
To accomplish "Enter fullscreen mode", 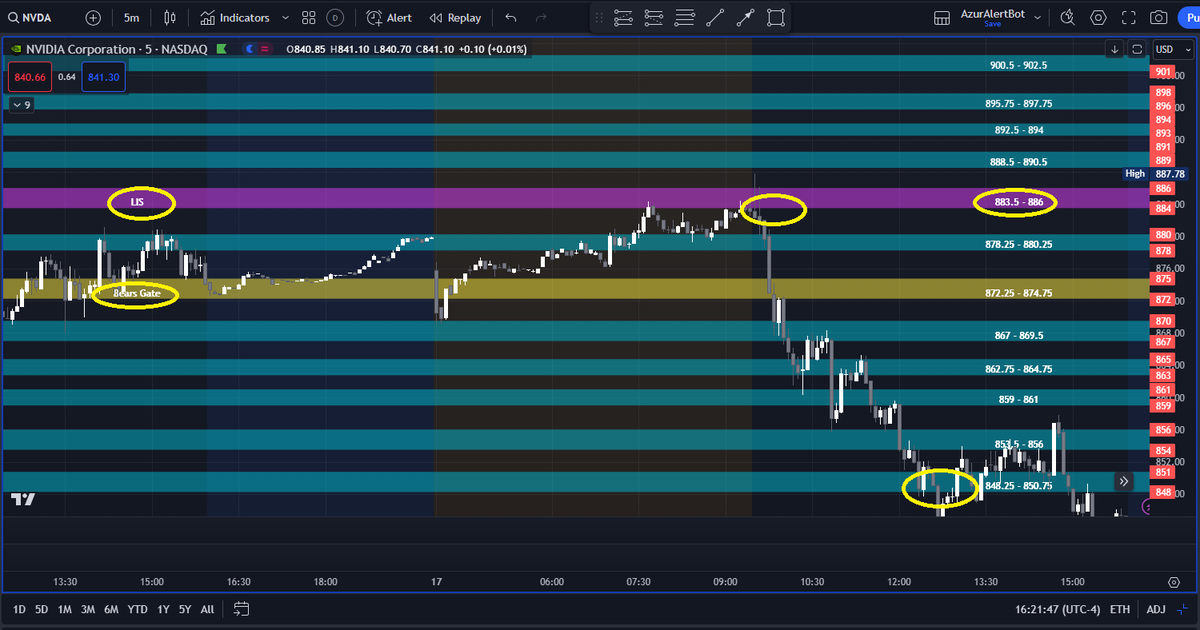I will (x=1129, y=17).
